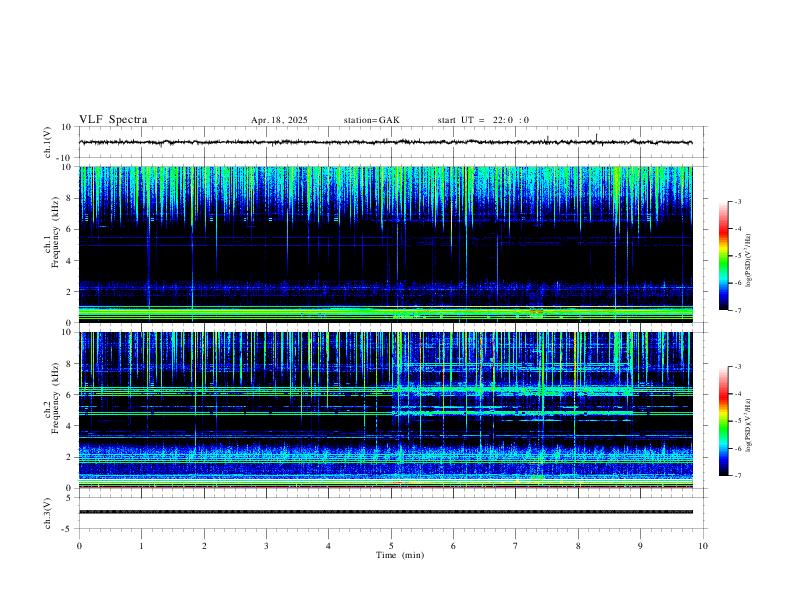Click the time axis tick label "8"
The height and width of the screenshot is (612, 792).
click(x=578, y=546)
